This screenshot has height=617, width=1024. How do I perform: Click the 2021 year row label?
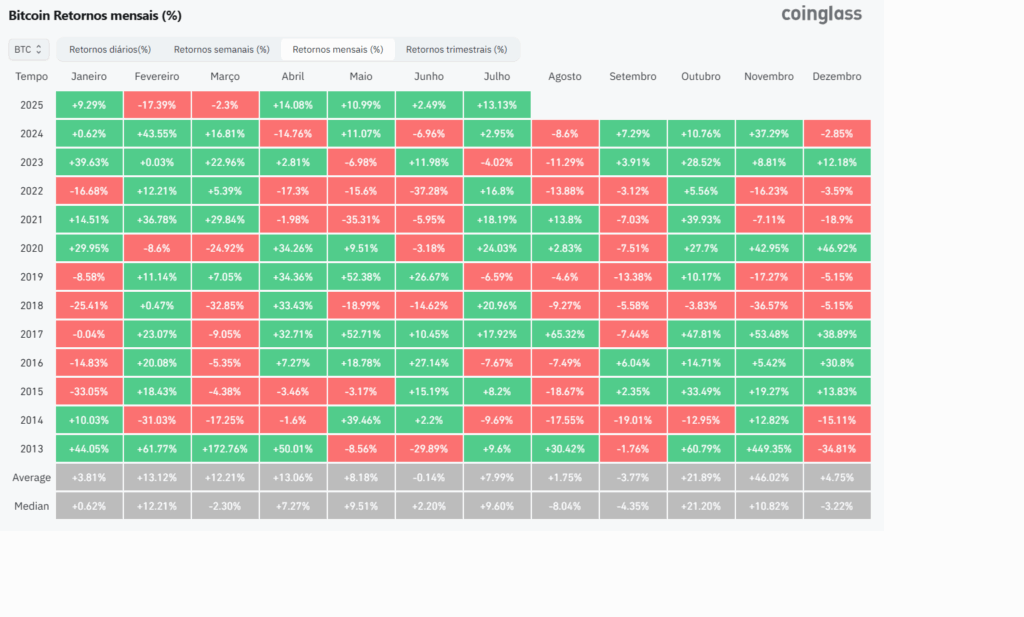[x=31, y=220]
